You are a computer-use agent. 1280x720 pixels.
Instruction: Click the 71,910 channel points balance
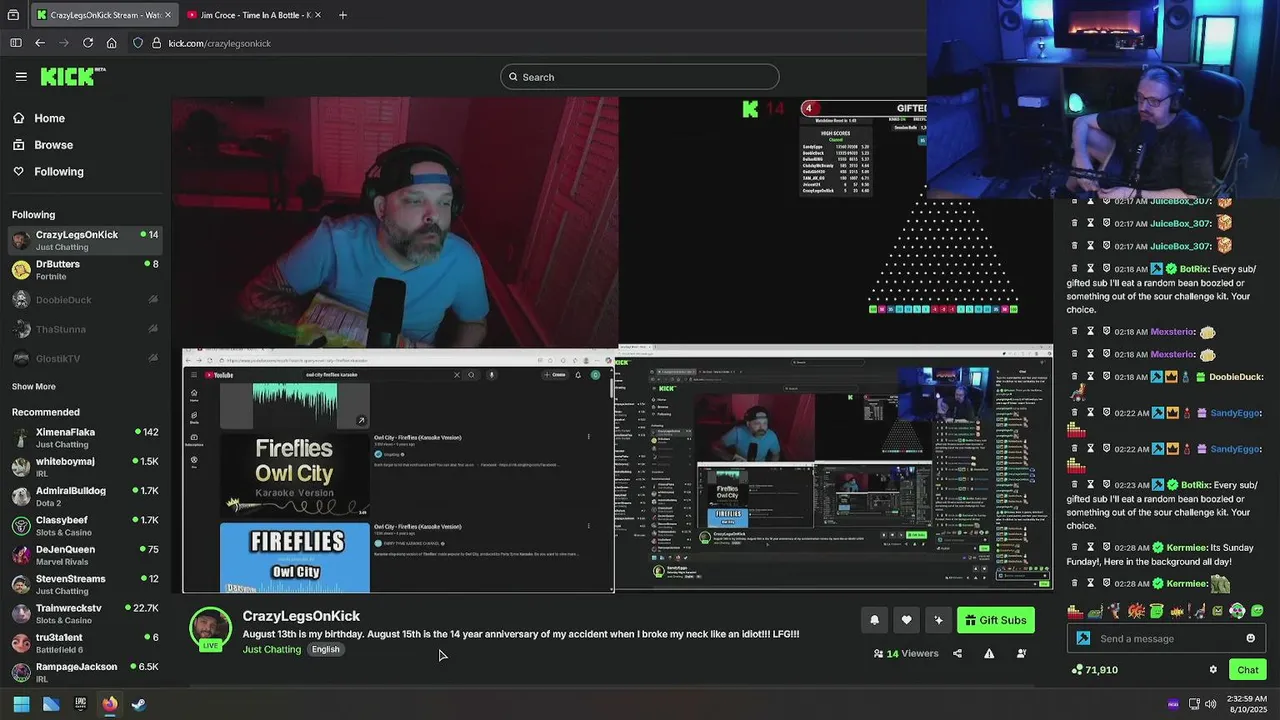[x=1094, y=670]
